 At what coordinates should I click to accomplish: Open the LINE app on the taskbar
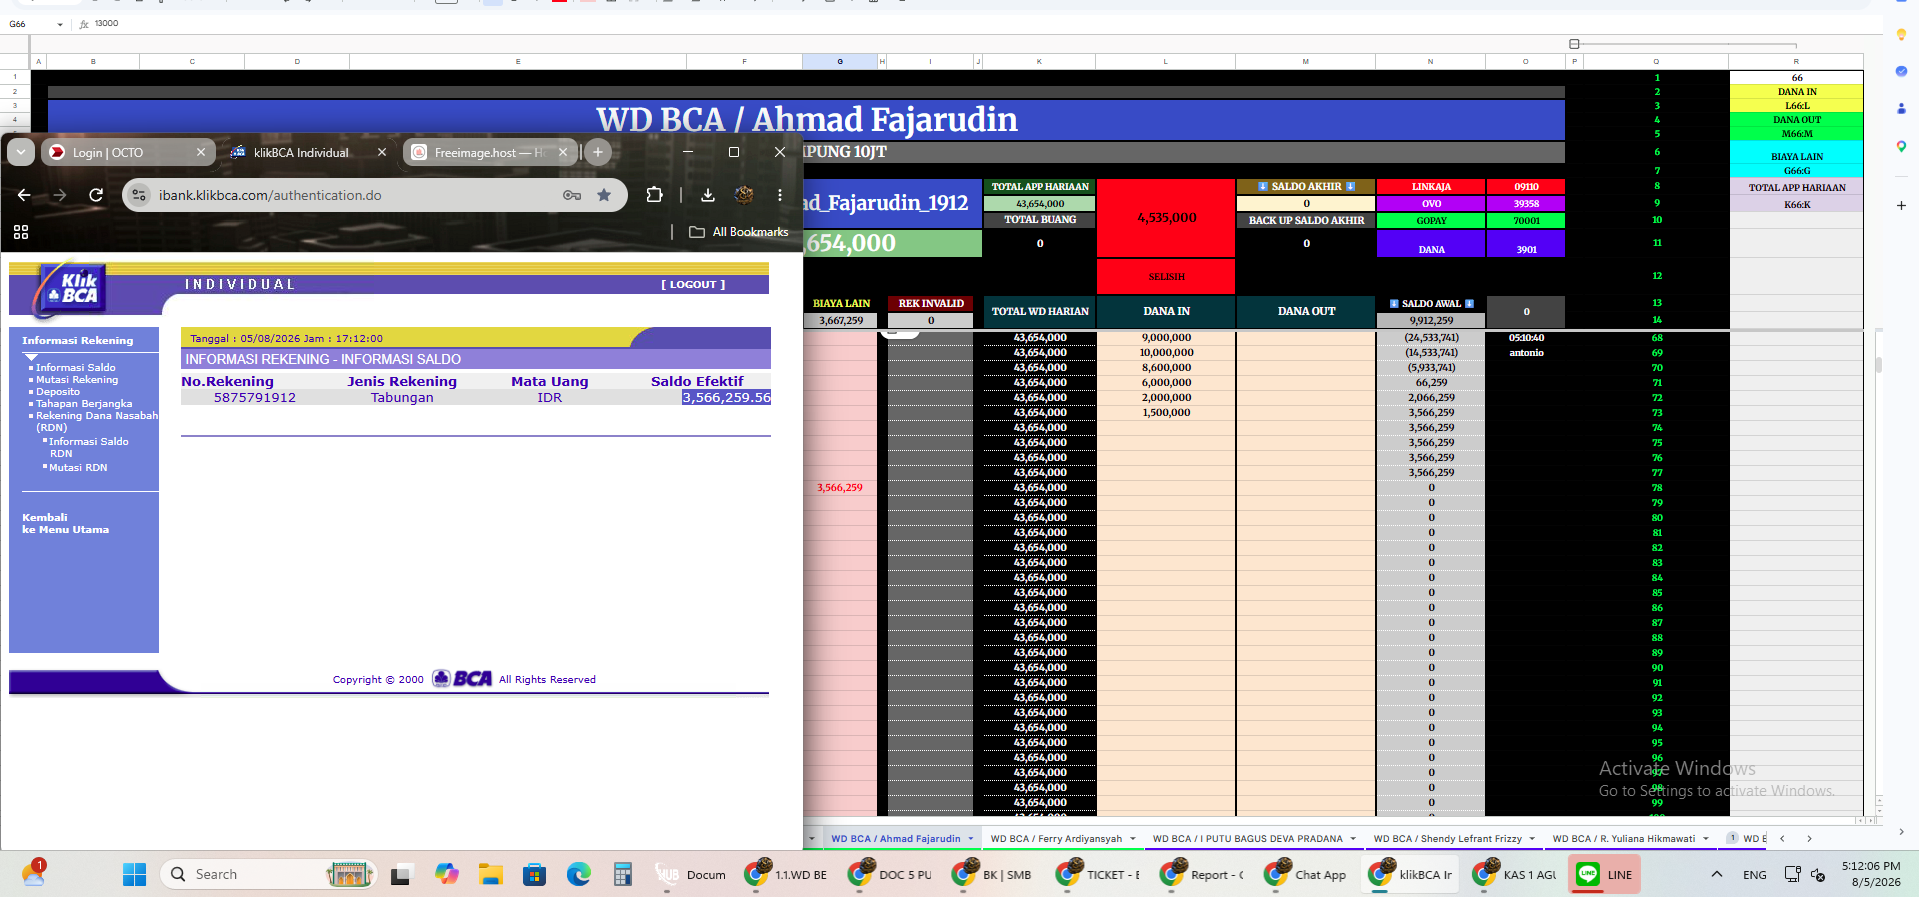click(1605, 875)
